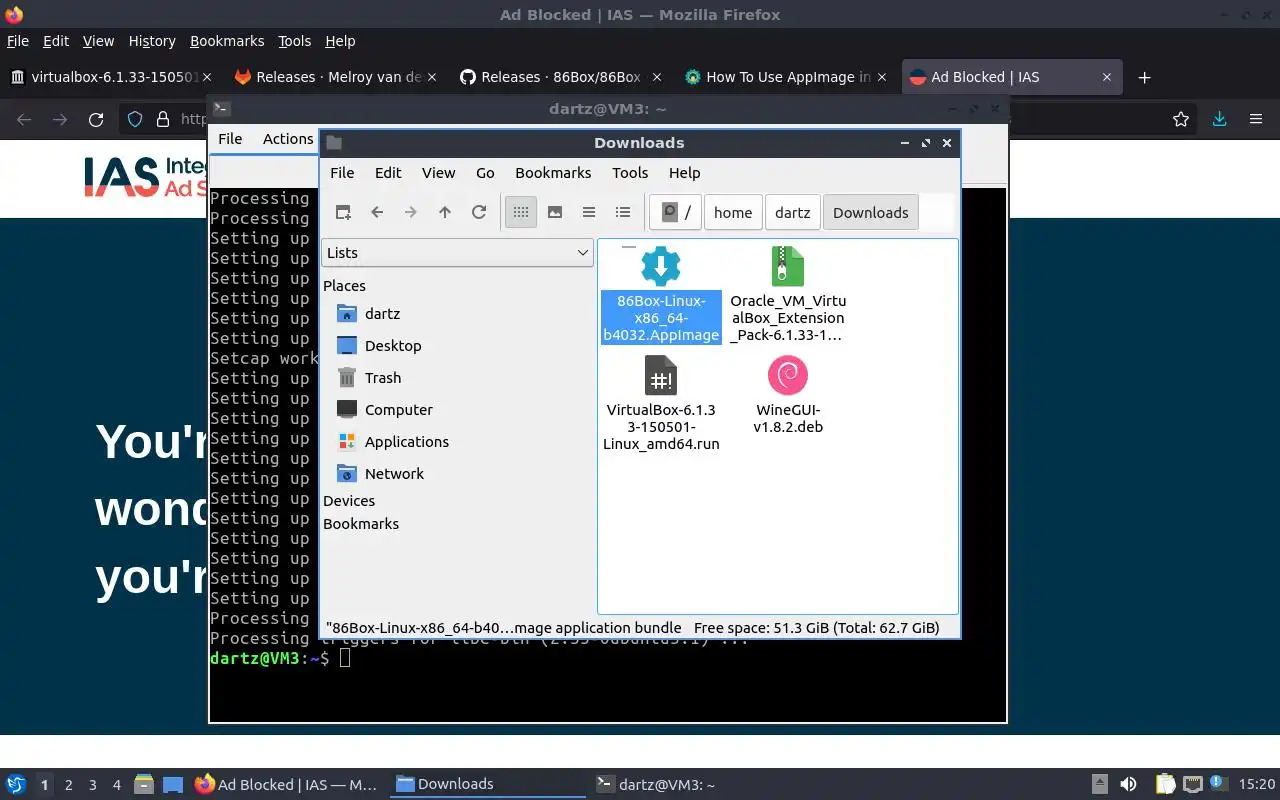Switch to workspace 3 in pager

click(x=92, y=785)
